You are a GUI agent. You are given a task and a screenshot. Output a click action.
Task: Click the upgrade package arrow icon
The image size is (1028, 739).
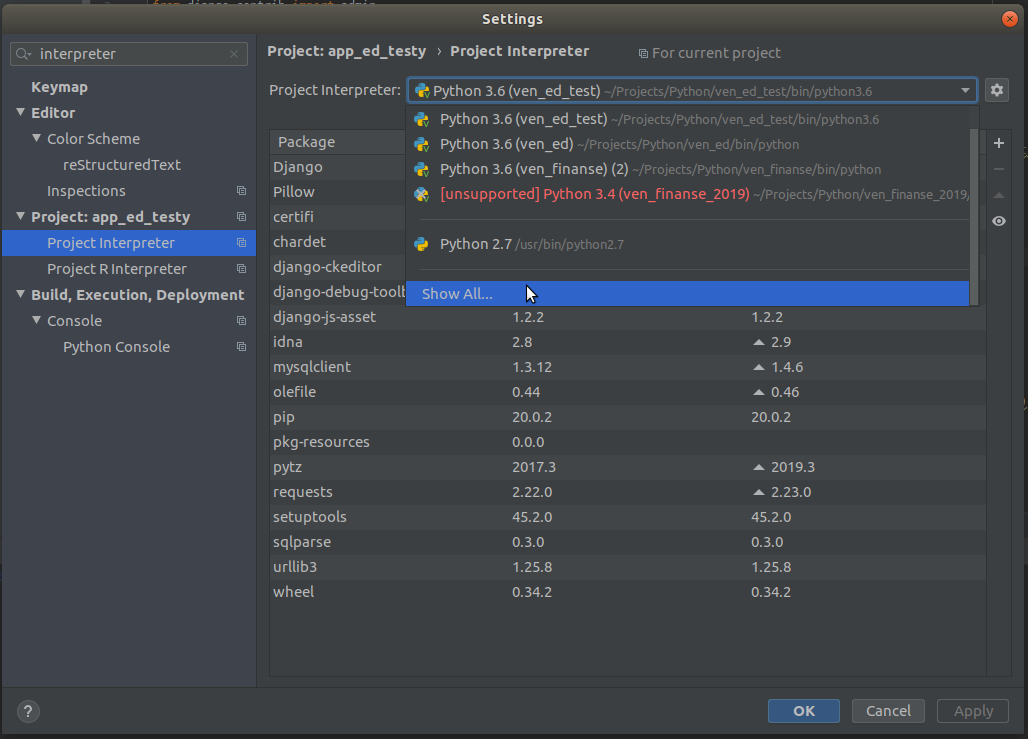pyautogui.click(x=998, y=195)
